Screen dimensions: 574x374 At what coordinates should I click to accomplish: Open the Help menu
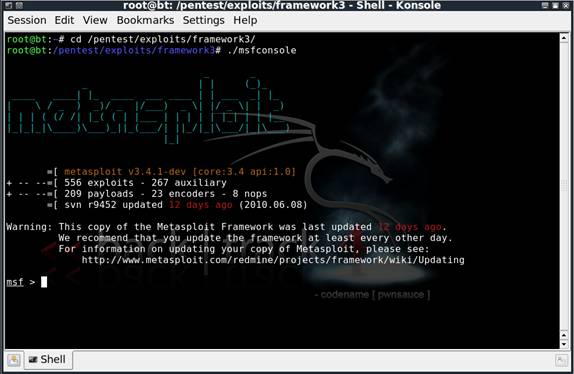245,20
